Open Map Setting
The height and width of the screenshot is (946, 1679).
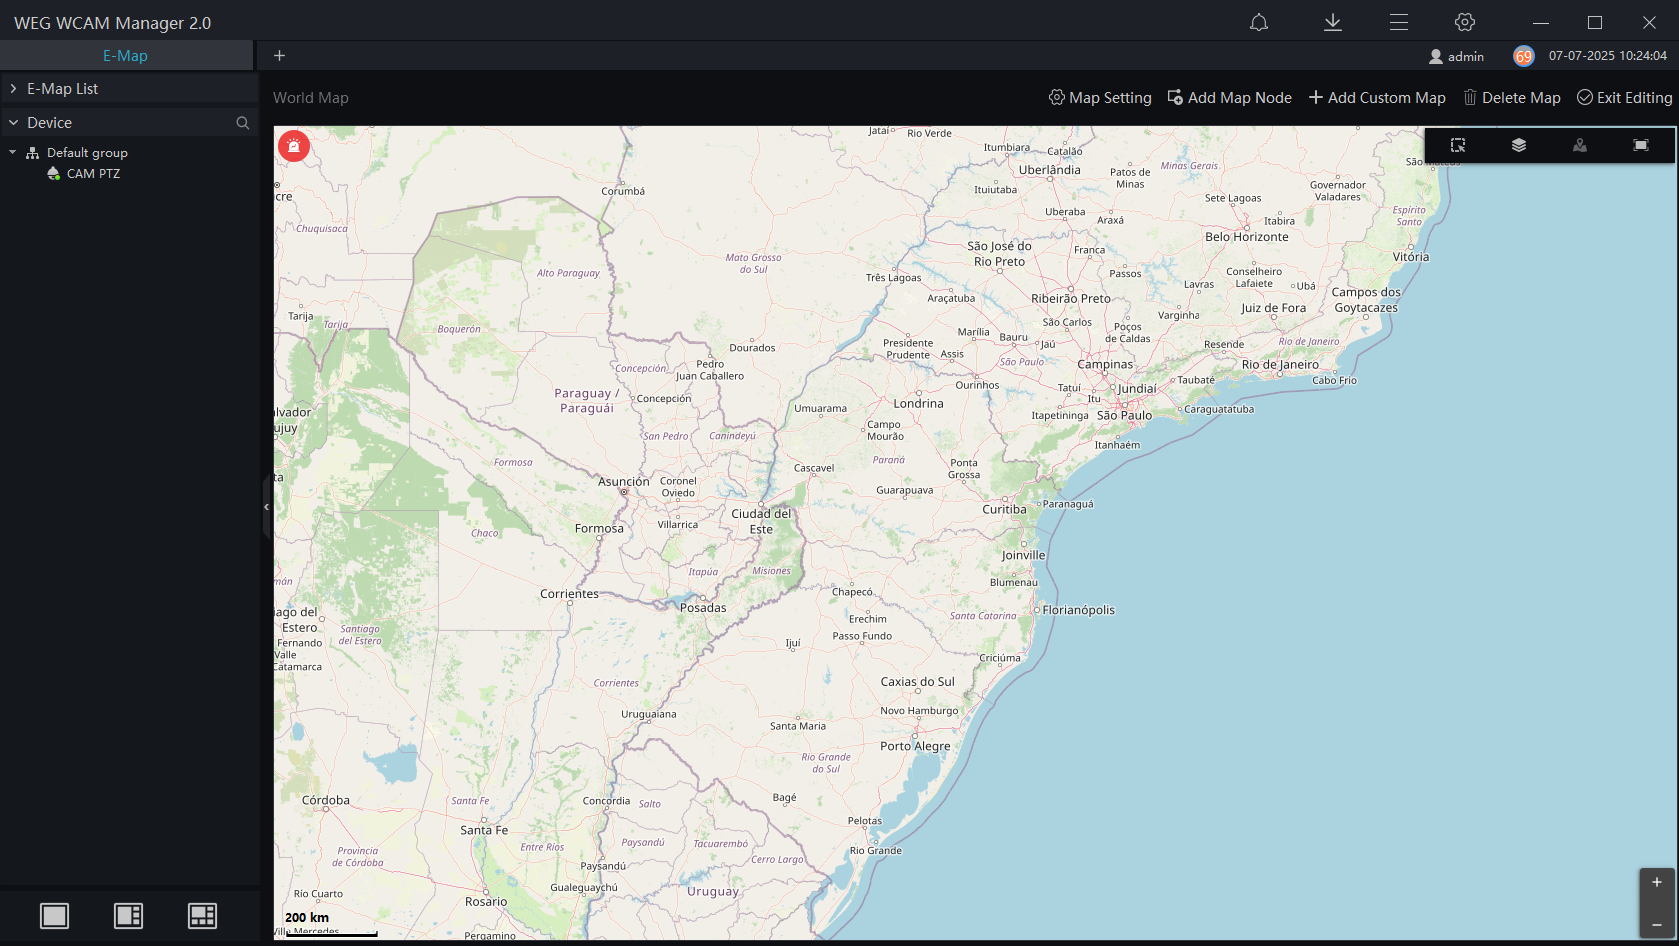tap(1100, 98)
